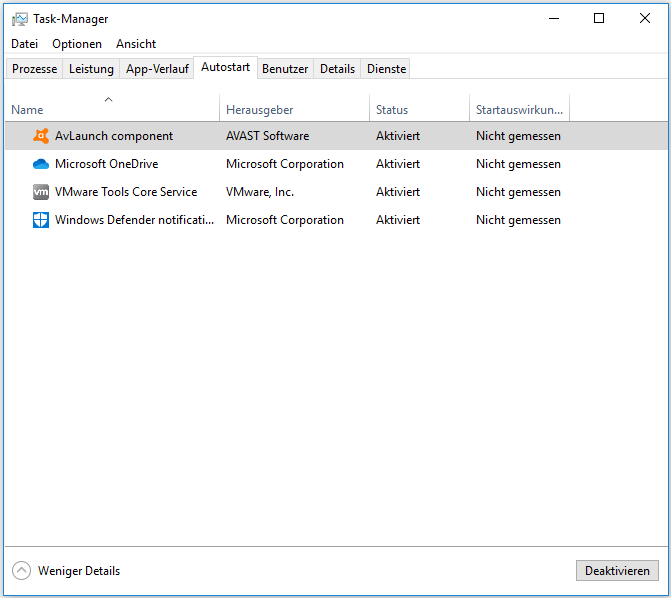This screenshot has width=671, height=598.
Task: Click the VMware, Inc. publisher cell
Action: (x=260, y=192)
